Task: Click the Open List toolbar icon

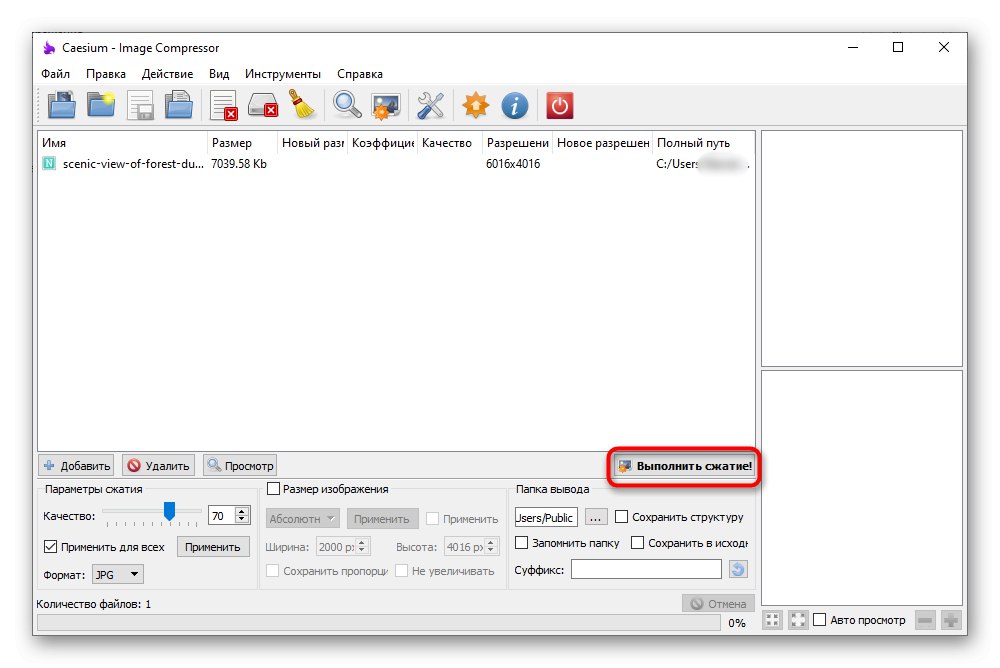Action: 179,105
